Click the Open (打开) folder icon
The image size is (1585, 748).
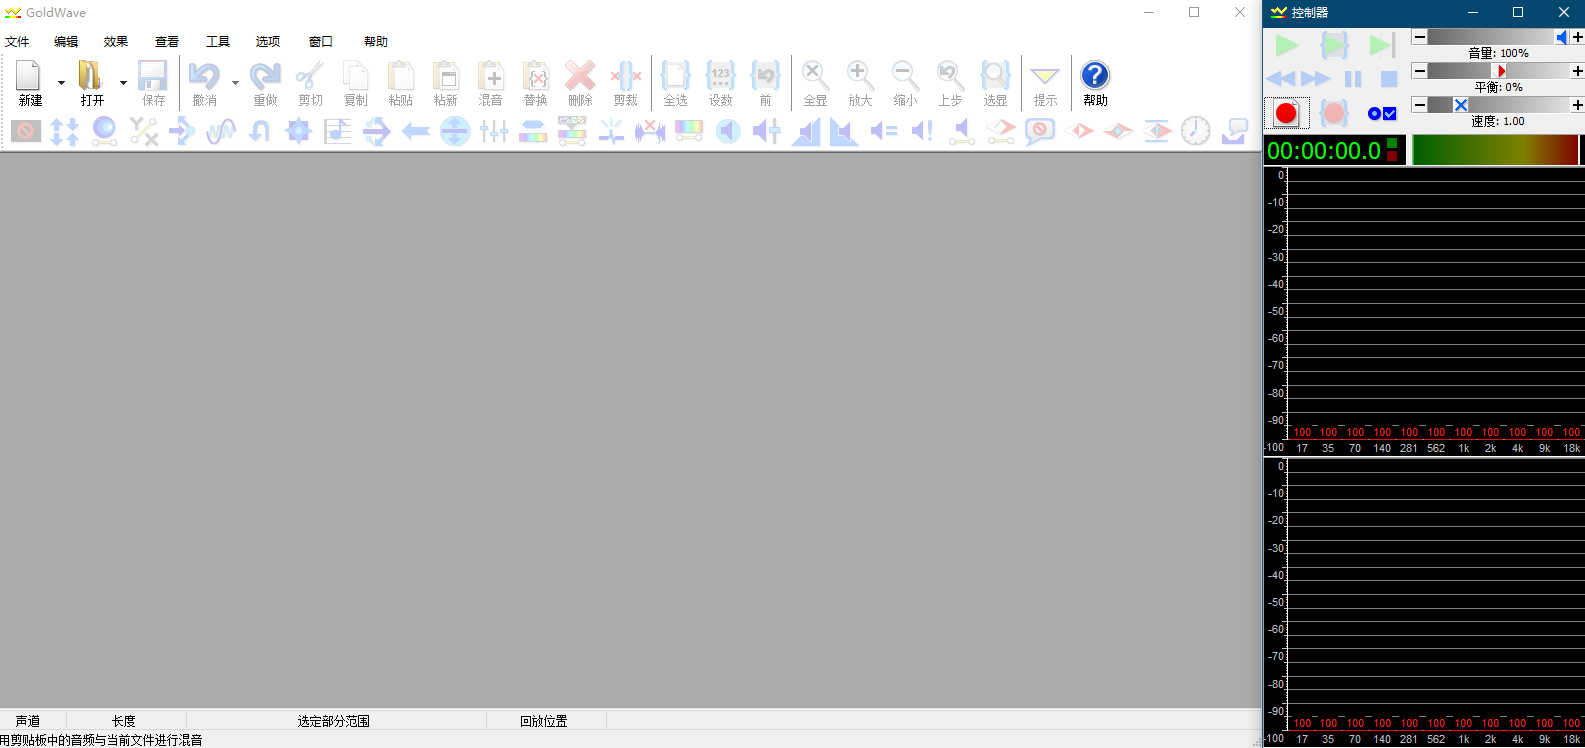pyautogui.click(x=91, y=76)
